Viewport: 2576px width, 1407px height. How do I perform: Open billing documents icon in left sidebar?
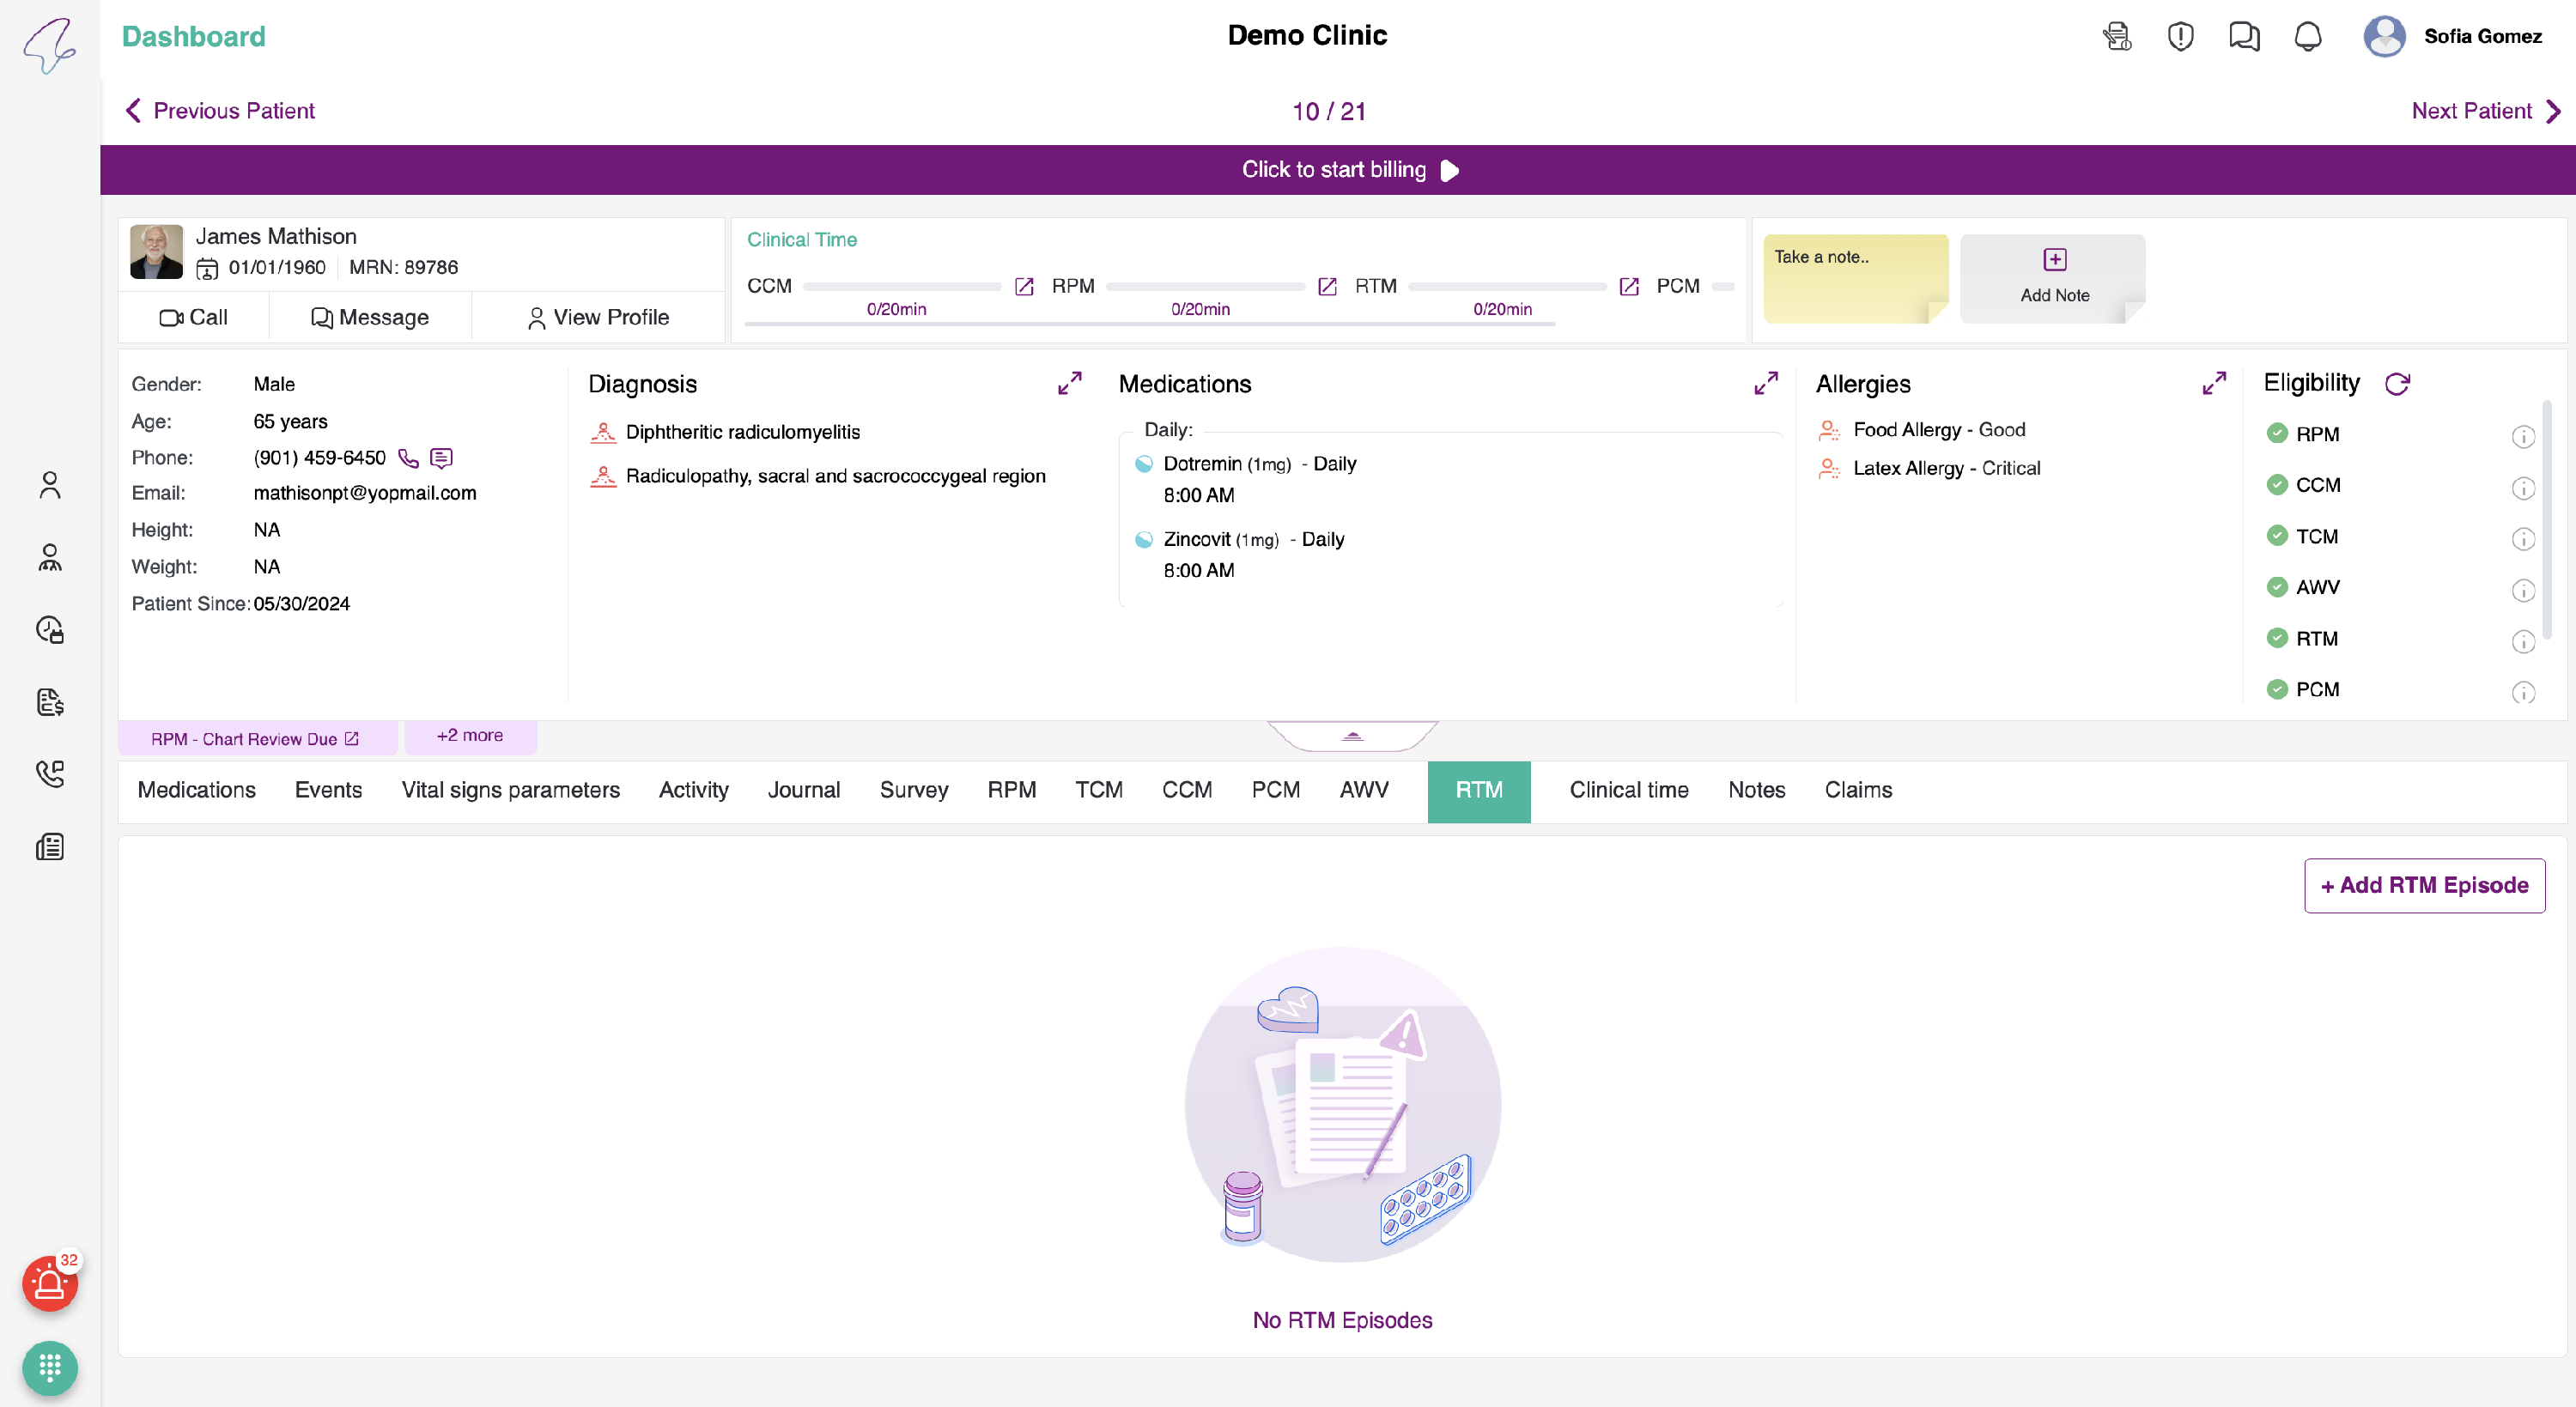pyautogui.click(x=49, y=702)
